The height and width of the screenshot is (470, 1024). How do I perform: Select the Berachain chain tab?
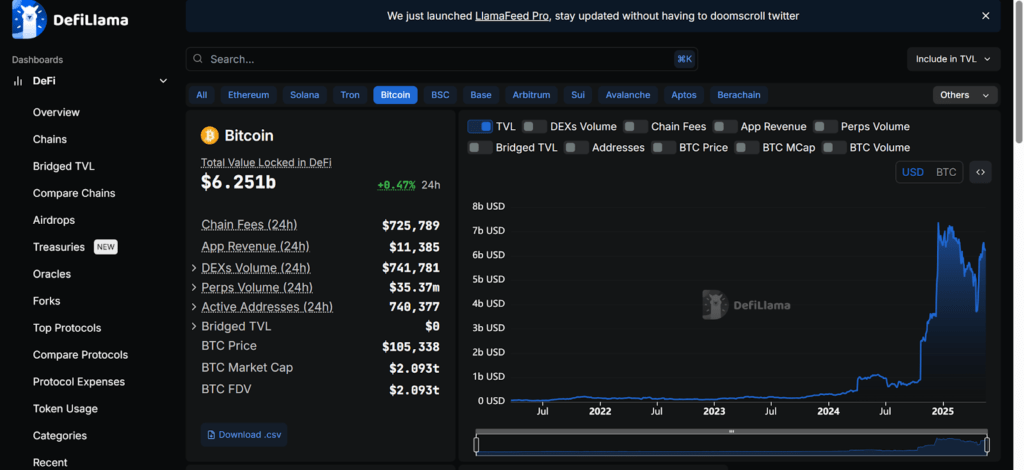point(739,95)
